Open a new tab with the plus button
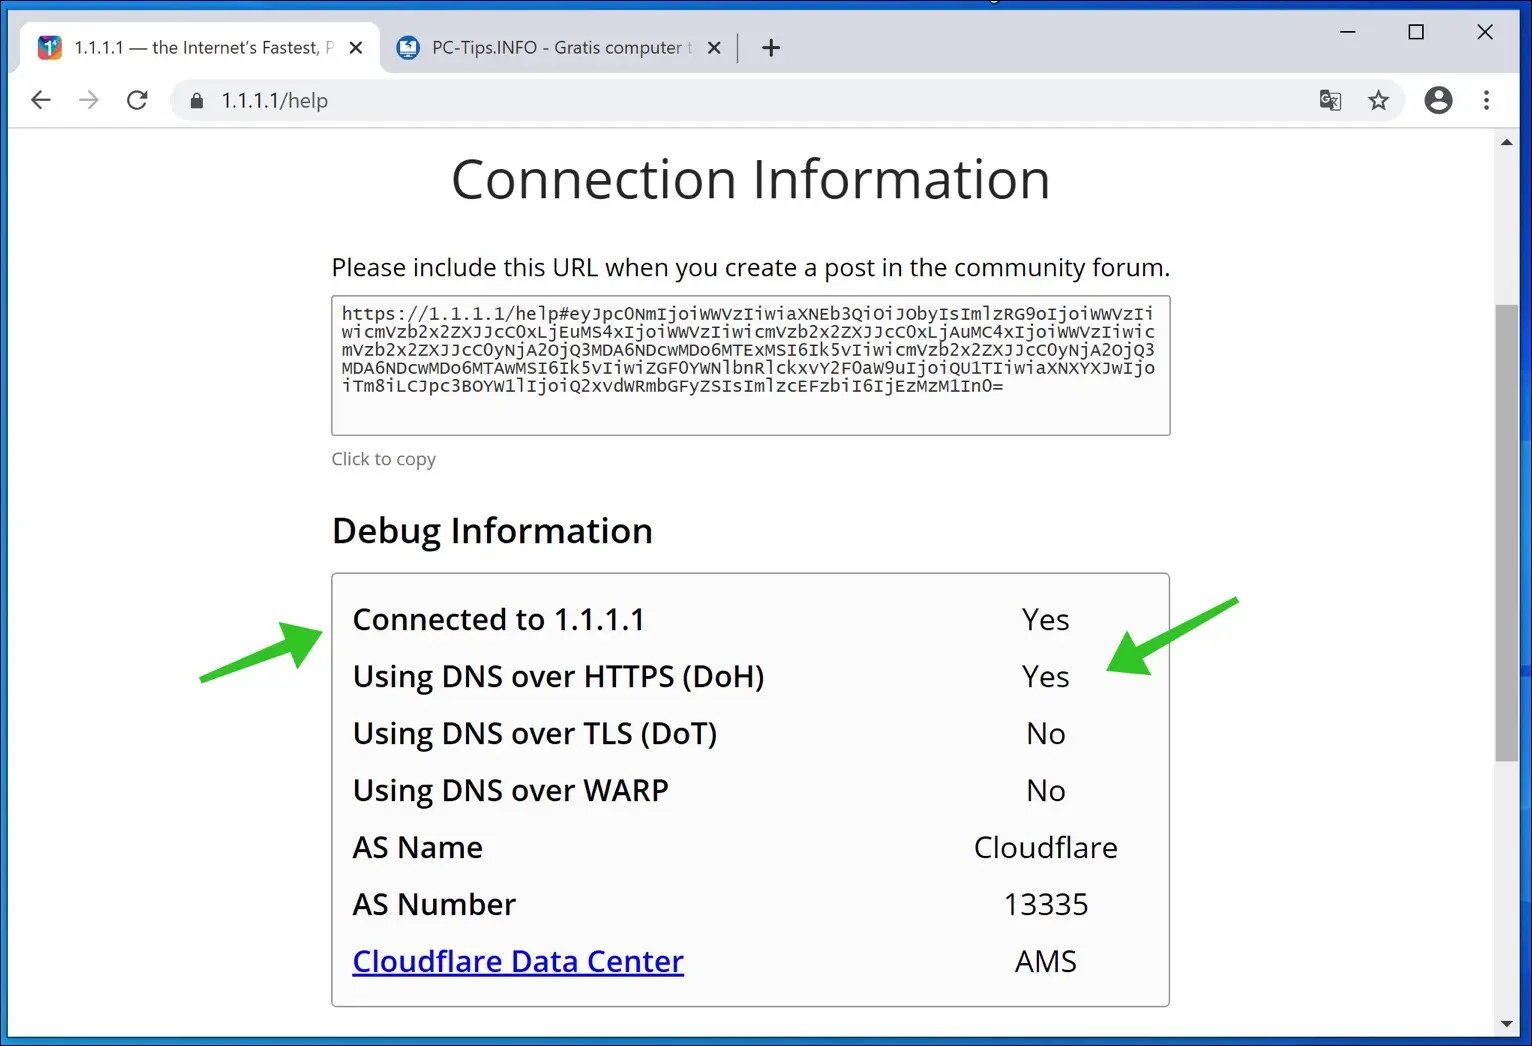The image size is (1532, 1046). (770, 48)
